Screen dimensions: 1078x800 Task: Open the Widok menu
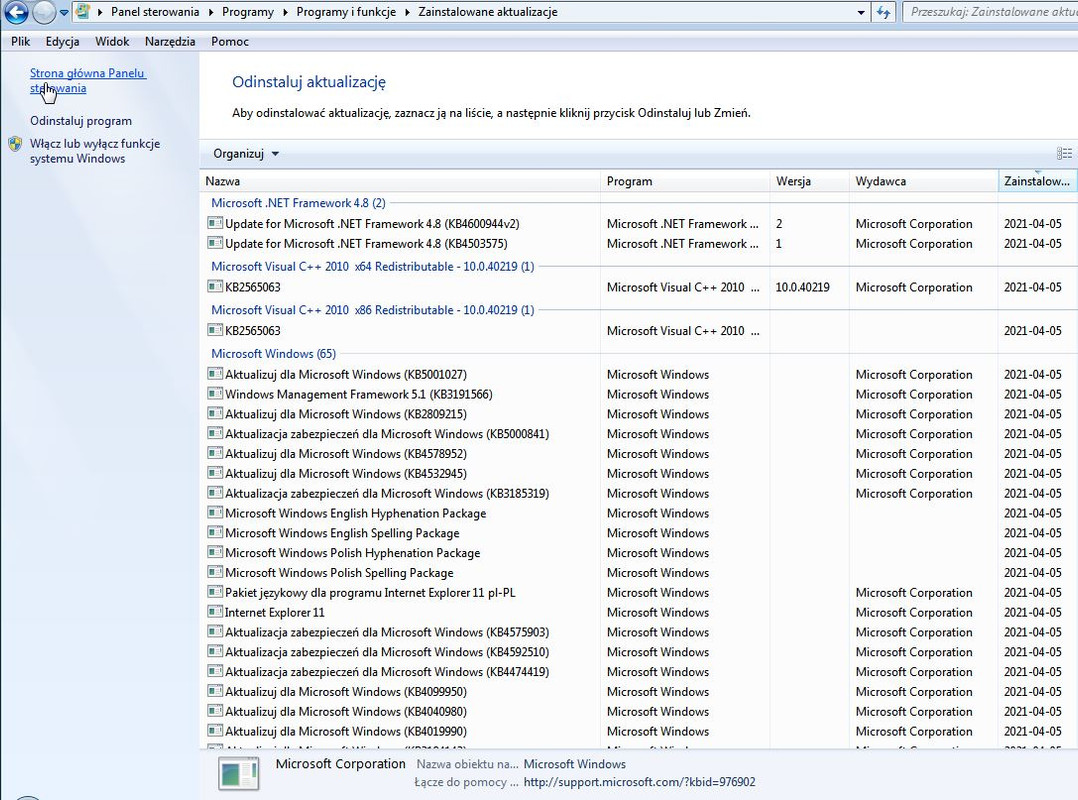(x=112, y=41)
